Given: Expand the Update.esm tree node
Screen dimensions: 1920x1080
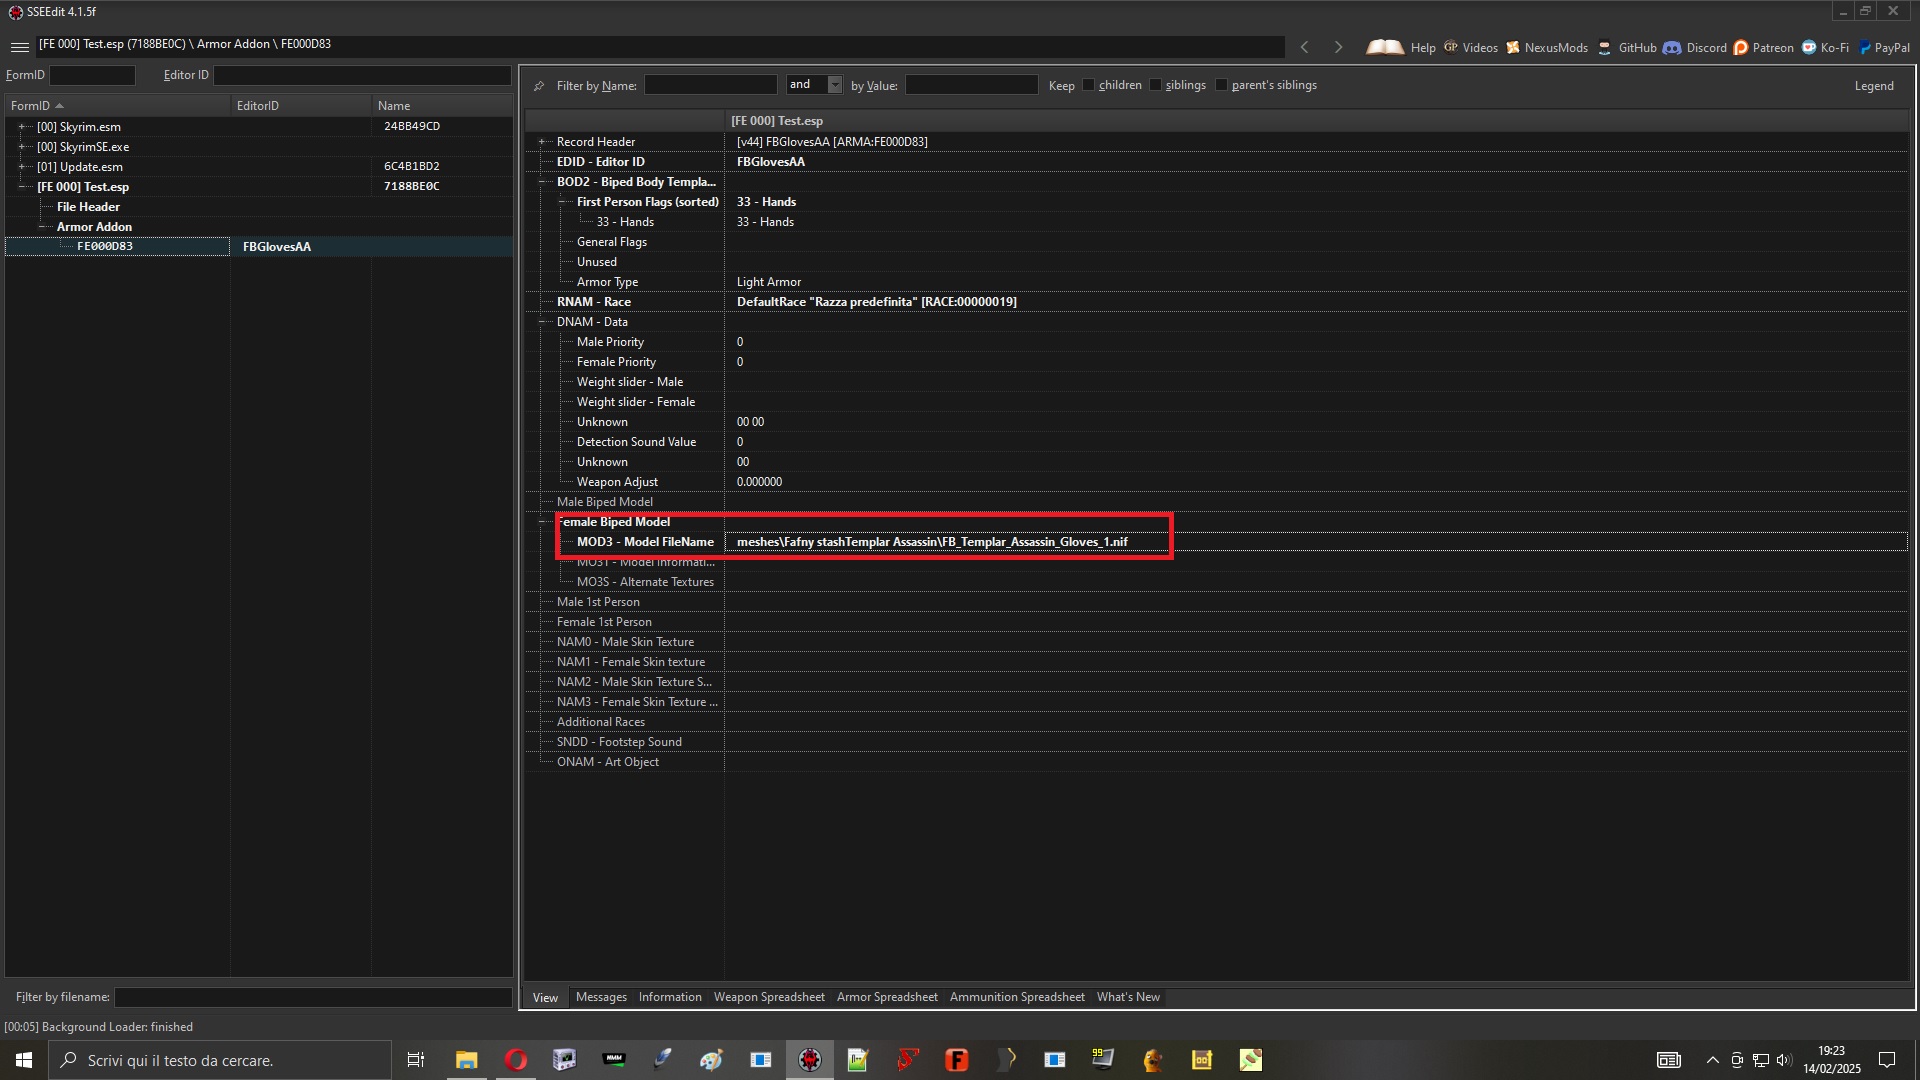Looking at the screenshot, I should click(22, 167).
